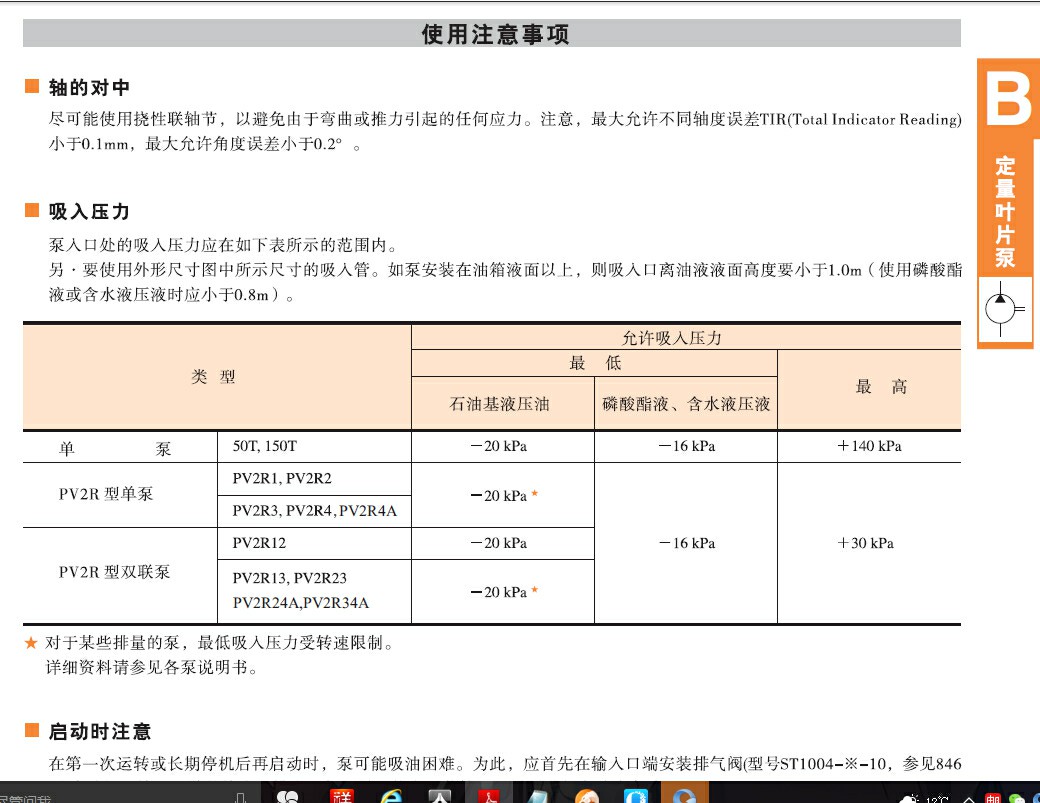Switch to the active orange taskbar app
Image resolution: width=1040 pixels, height=803 pixels.
coord(684,796)
